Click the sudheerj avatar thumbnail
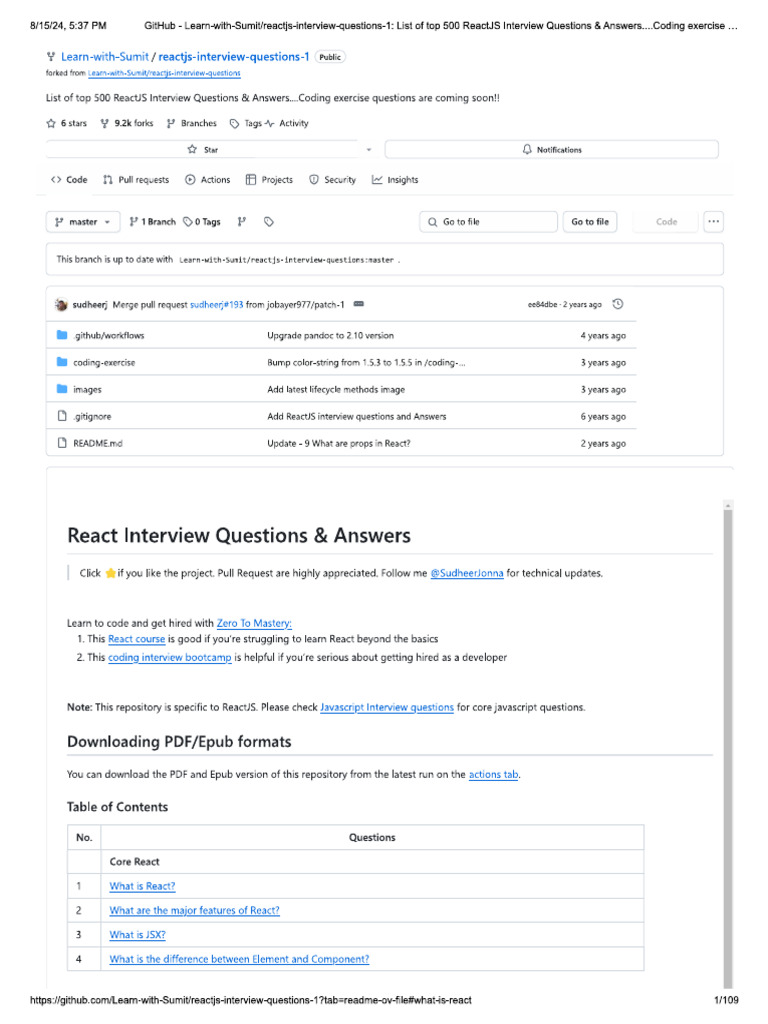 (x=62, y=304)
